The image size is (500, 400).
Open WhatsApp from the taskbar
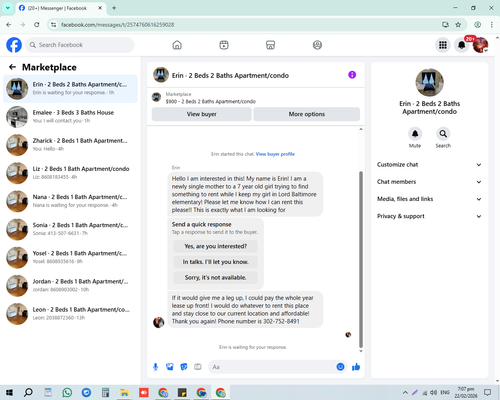coord(67,392)
